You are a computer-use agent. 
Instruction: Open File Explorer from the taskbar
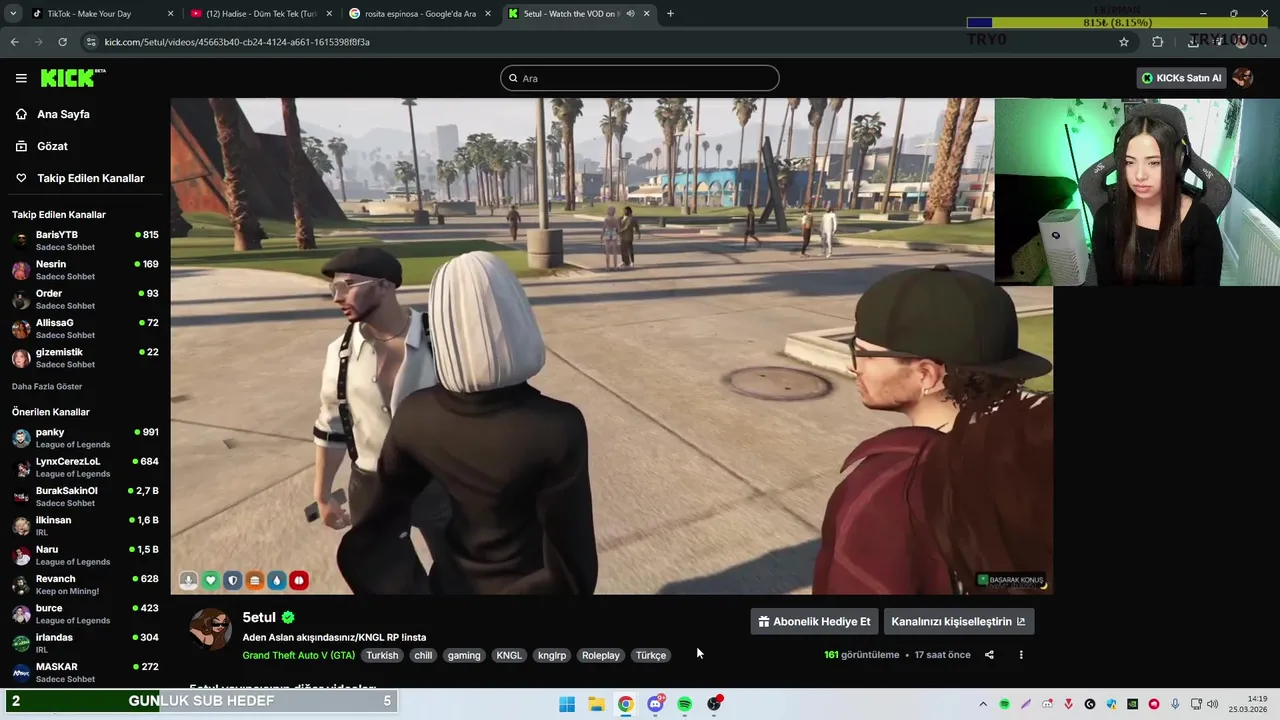pyautogui.click(x=596, y=704)
